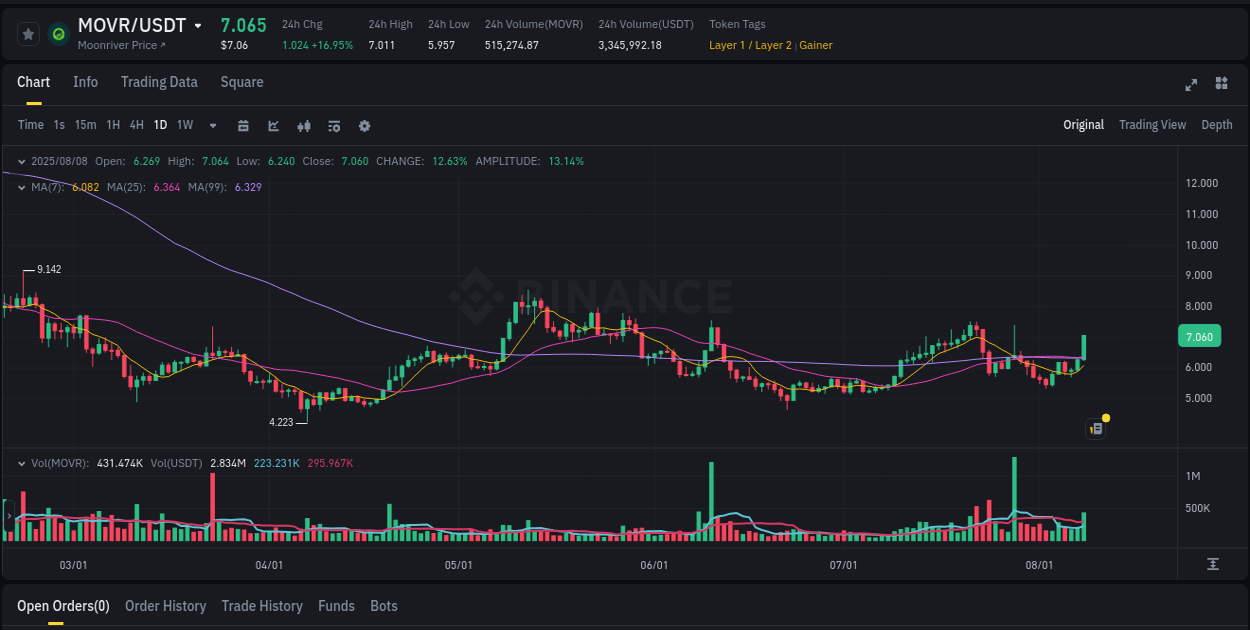Viewport: 1250px width, 630px height.
Task: Open the Order History tab
Action: click(x=165, y=605)
